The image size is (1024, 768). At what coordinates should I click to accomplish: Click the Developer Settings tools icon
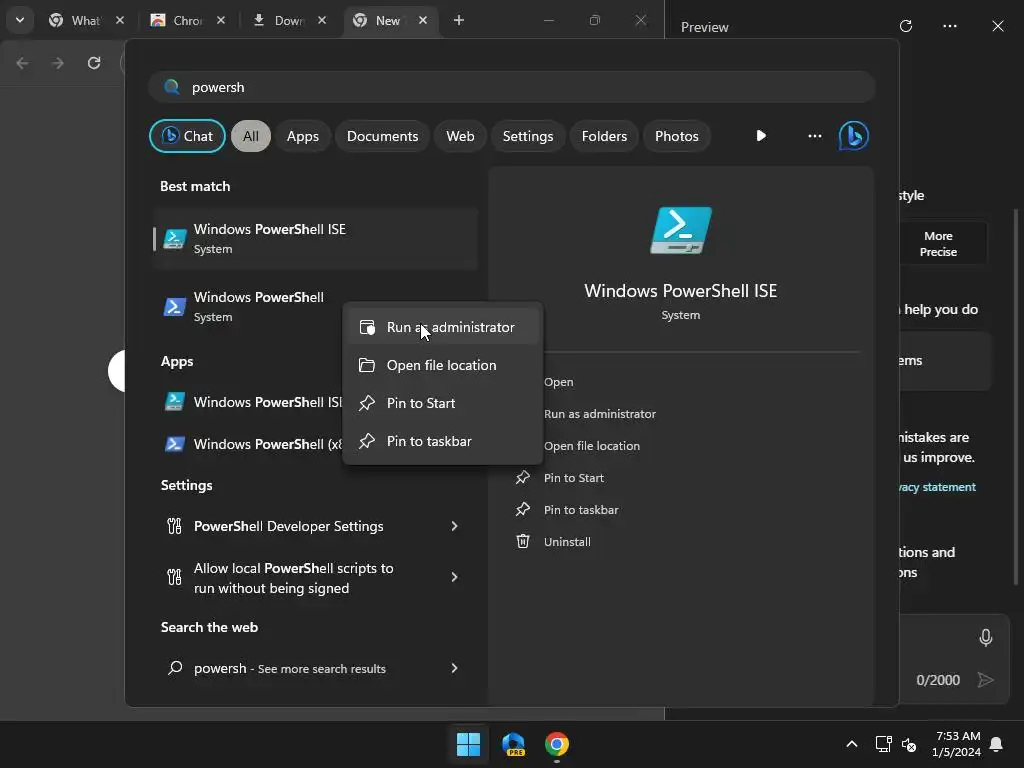[x=174, y=526]
